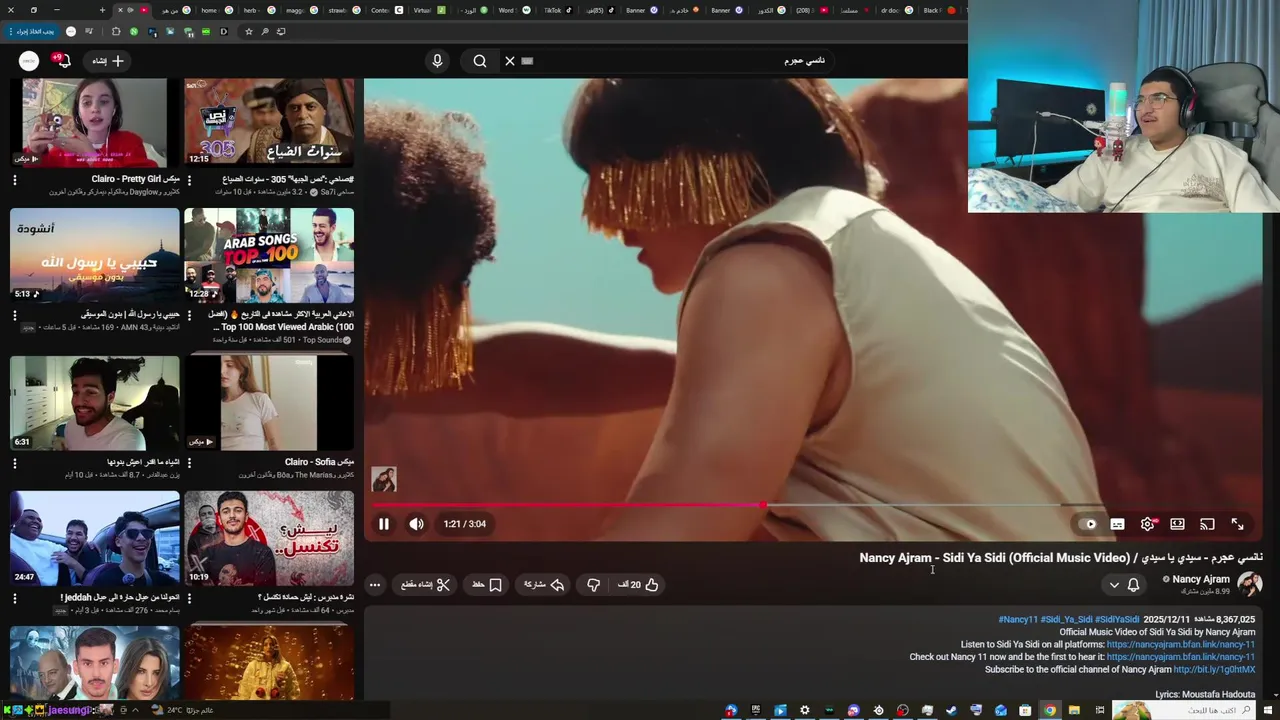
Task: Like the video showing 20 ألف
Action: click(638, 585)
